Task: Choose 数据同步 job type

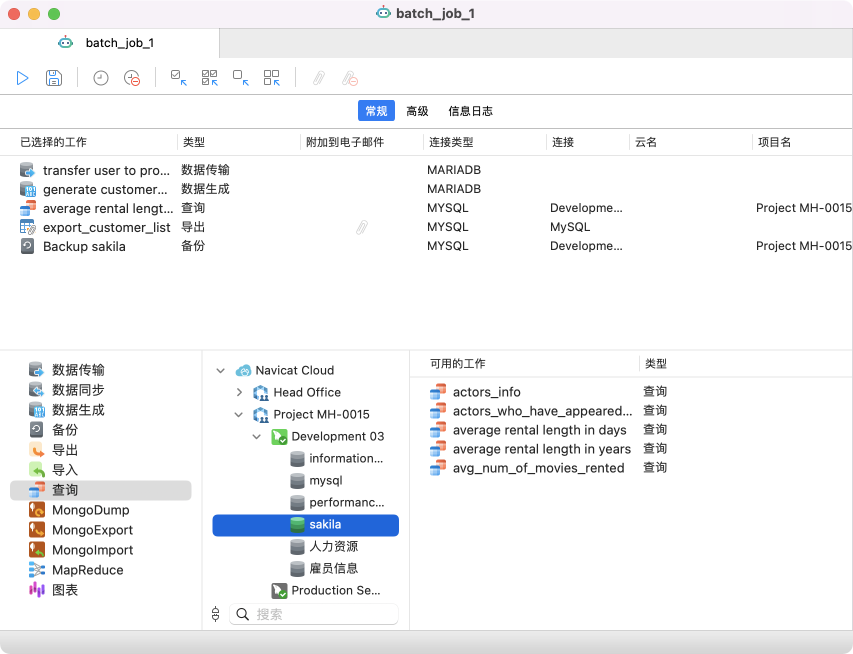Action: pyautogui.click(x=101, y=390)
